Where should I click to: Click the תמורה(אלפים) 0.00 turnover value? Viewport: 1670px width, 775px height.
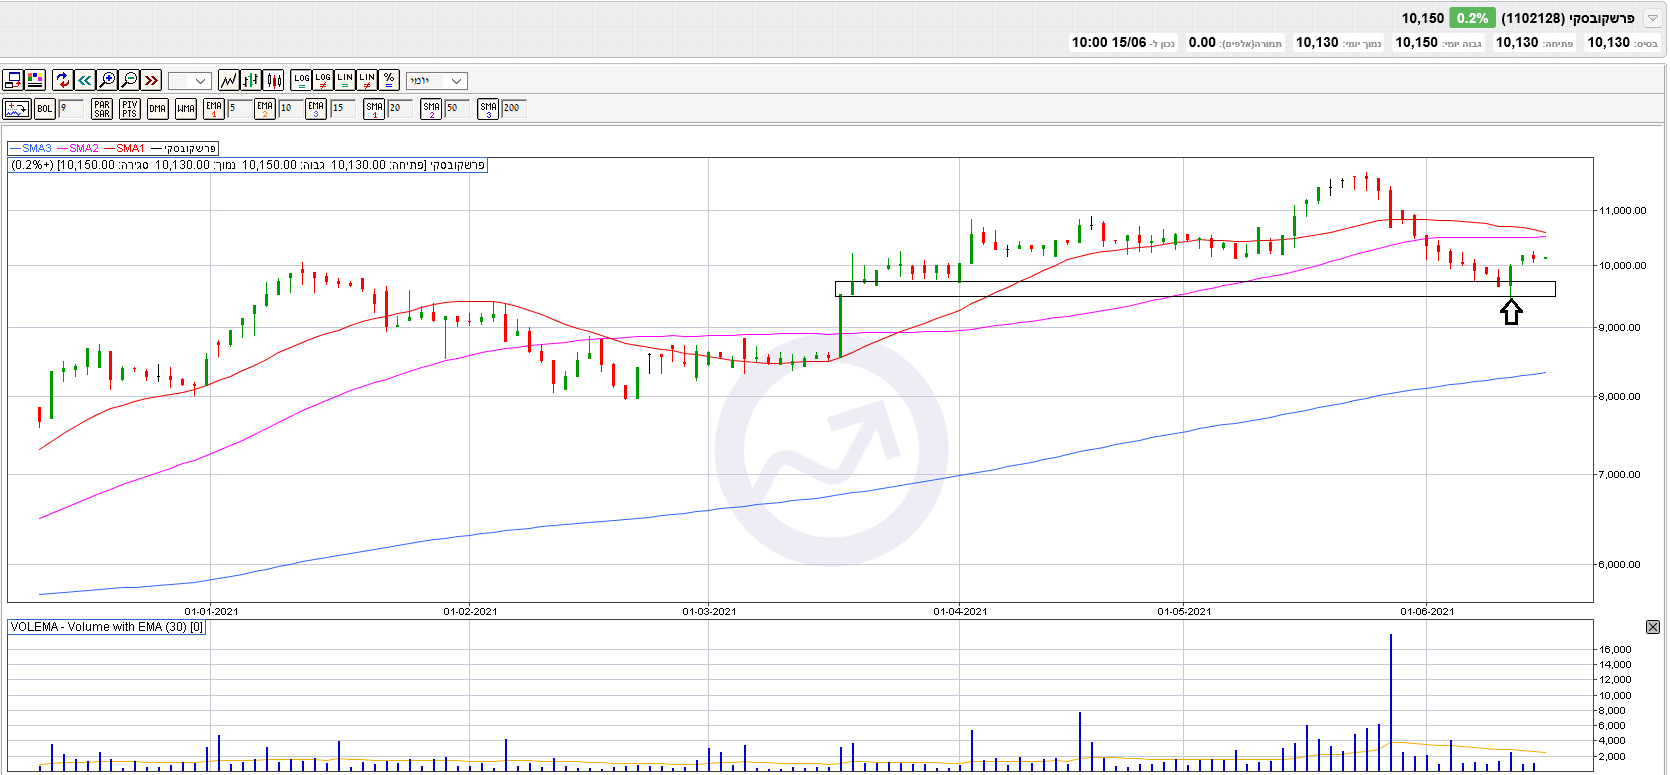(x=1202, y=42)
